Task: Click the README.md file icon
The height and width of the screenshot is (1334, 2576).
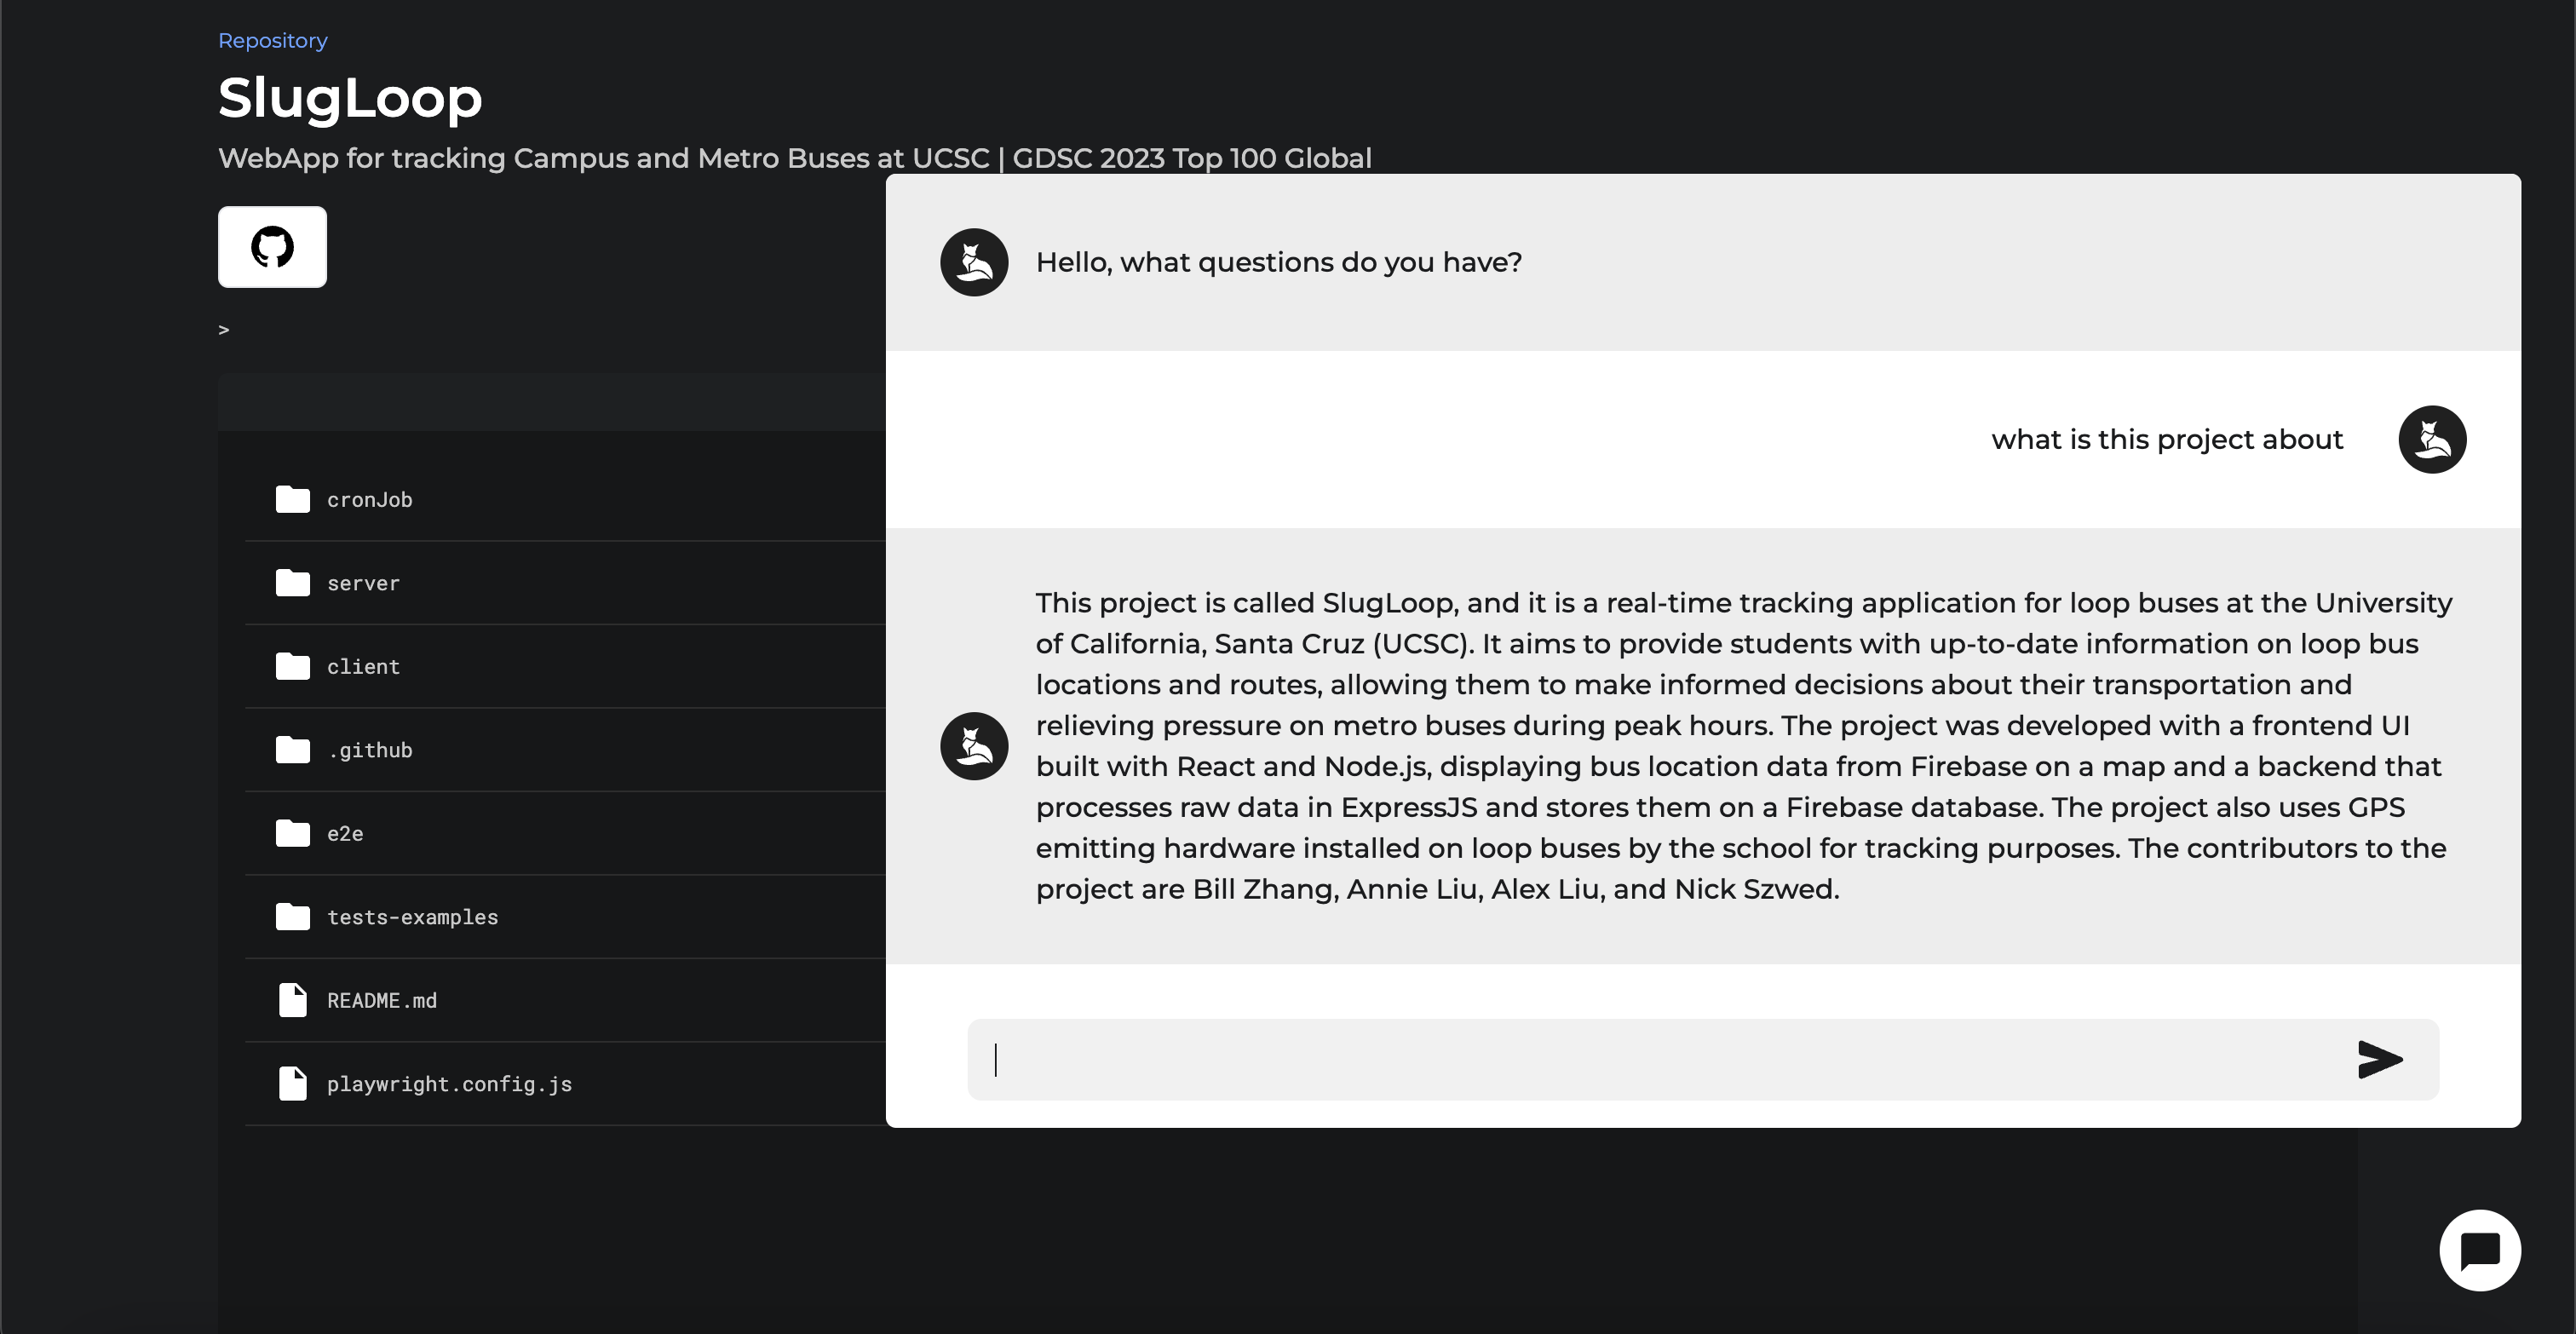Action: (292, 1000)
